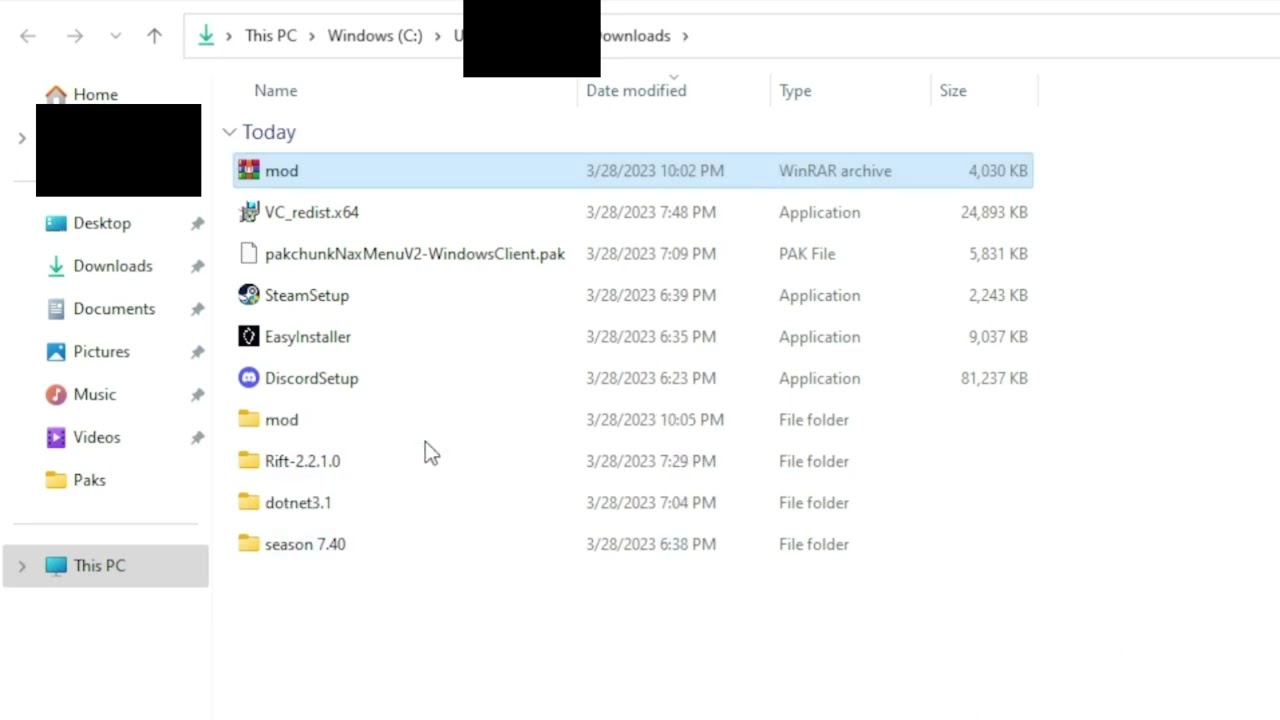Viewport: 1280px width, 720px height.
Task: Expand chevron at end of address path
Action: (x=686, y=36)
